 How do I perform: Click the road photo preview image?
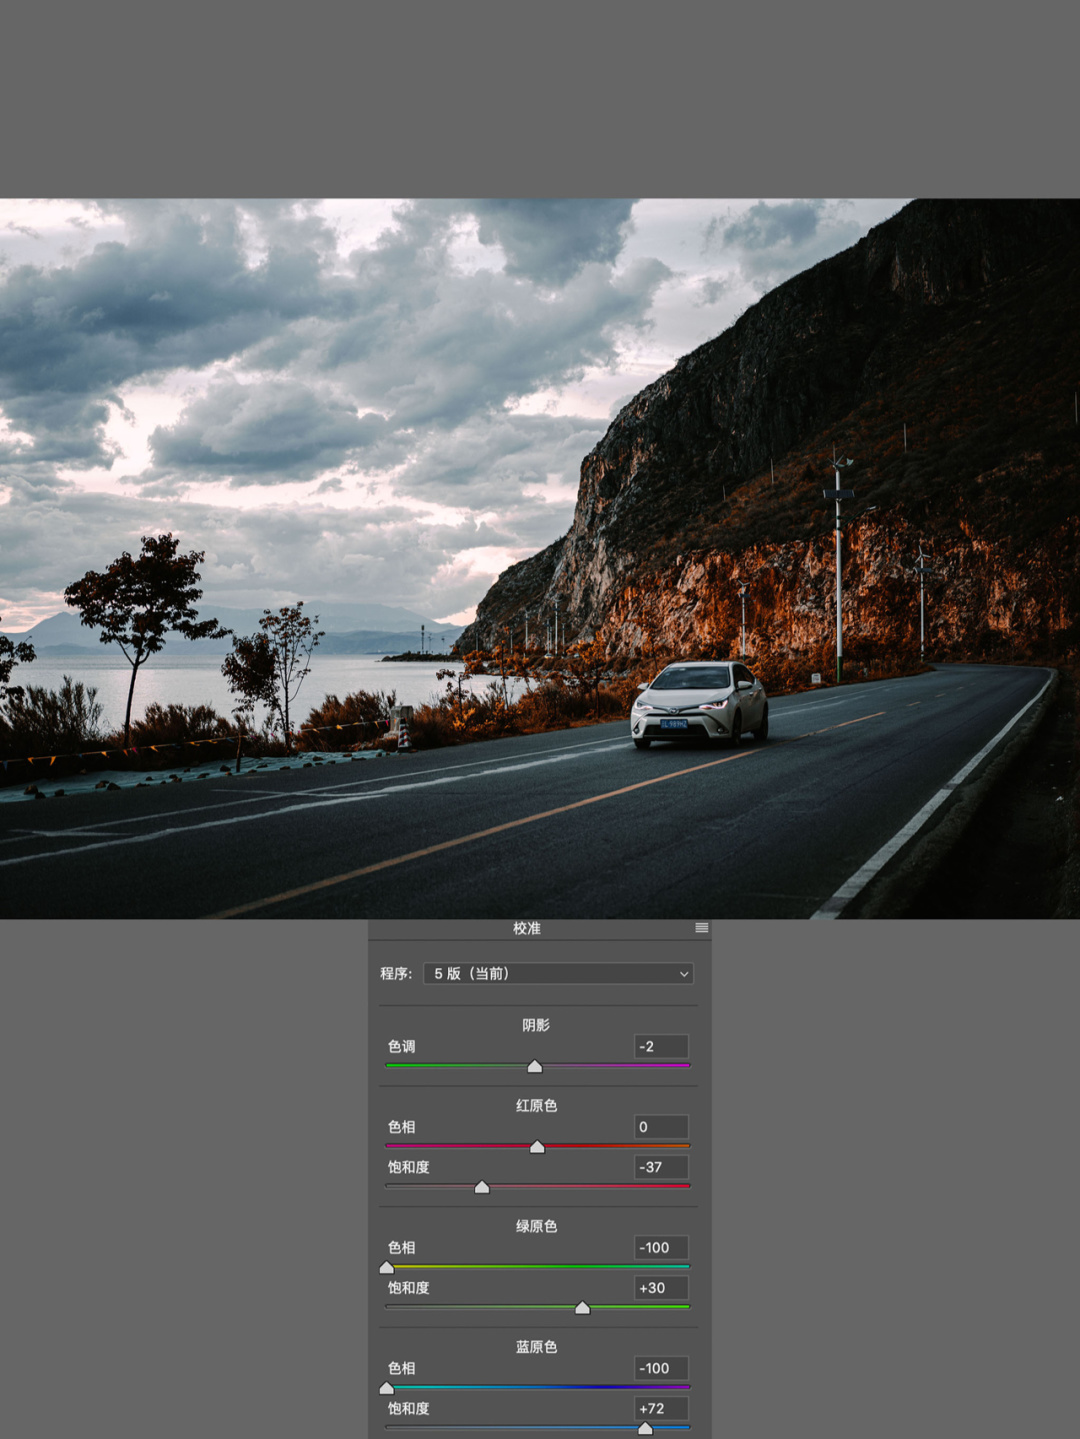pos(540,558)
